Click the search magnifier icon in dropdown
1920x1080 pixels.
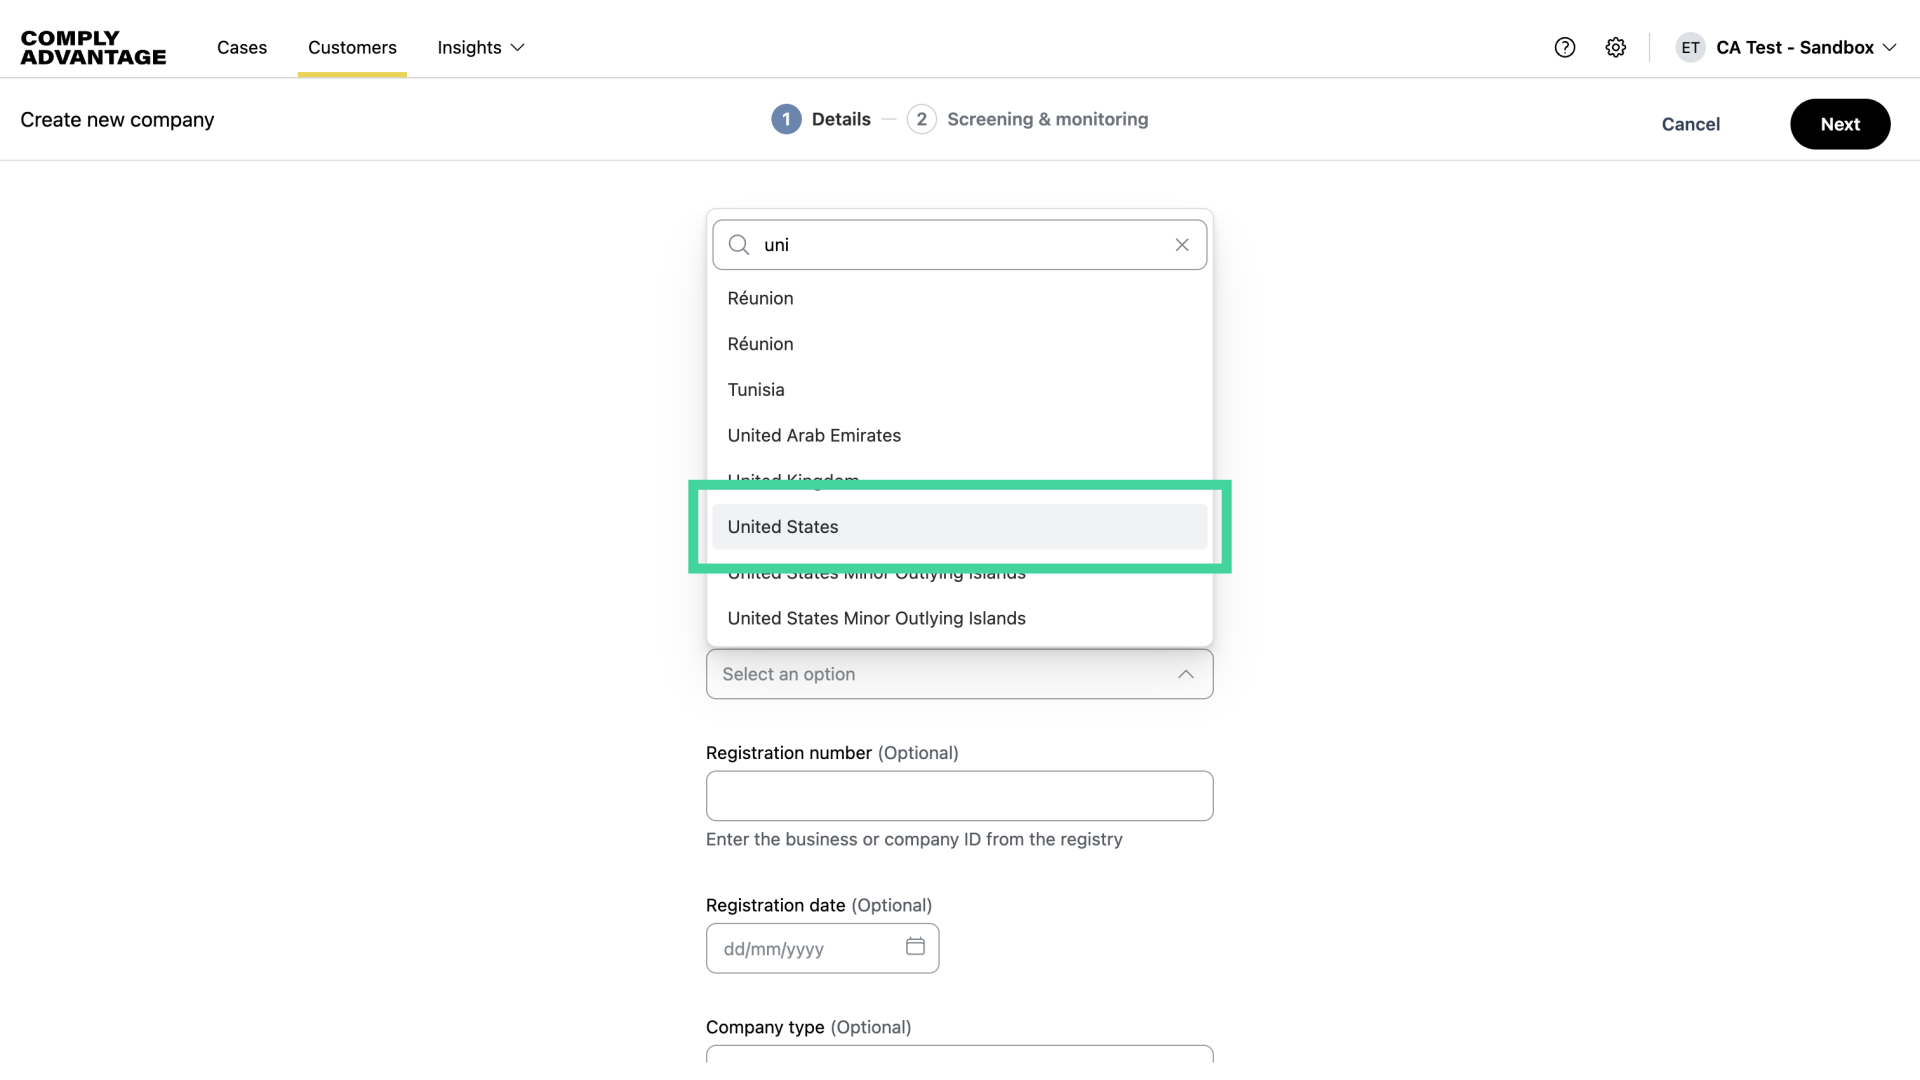(x=739, y=245)
